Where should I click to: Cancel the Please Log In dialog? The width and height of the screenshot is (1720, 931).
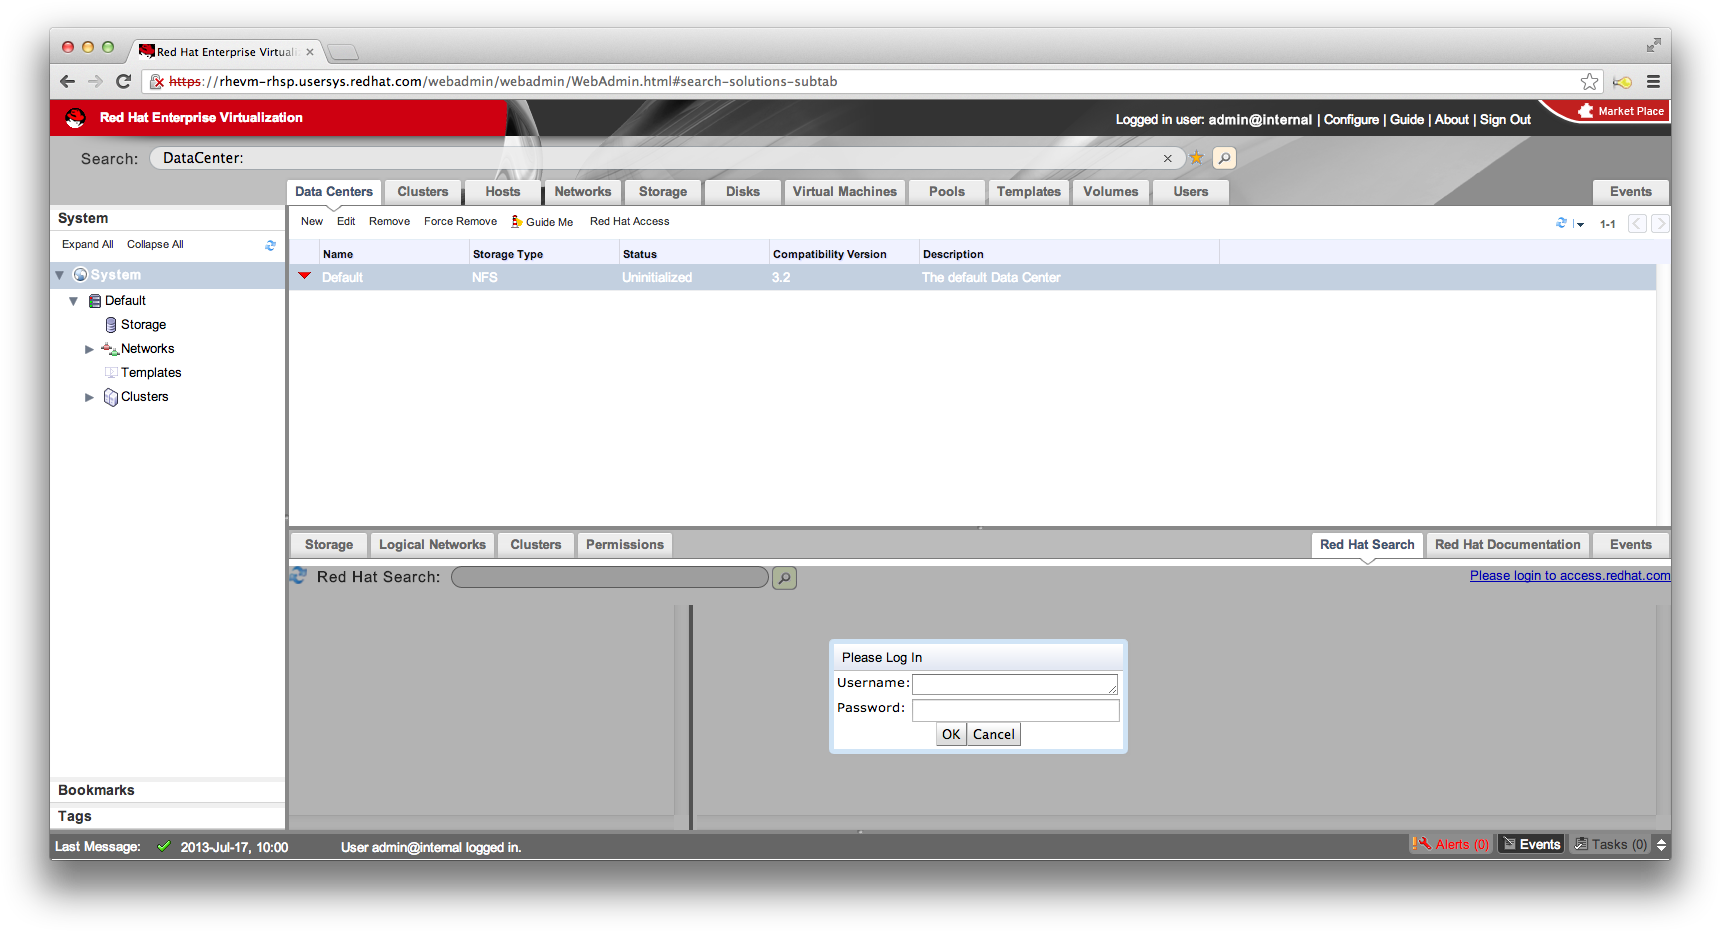pyautogui.click(x=994, y=735)
